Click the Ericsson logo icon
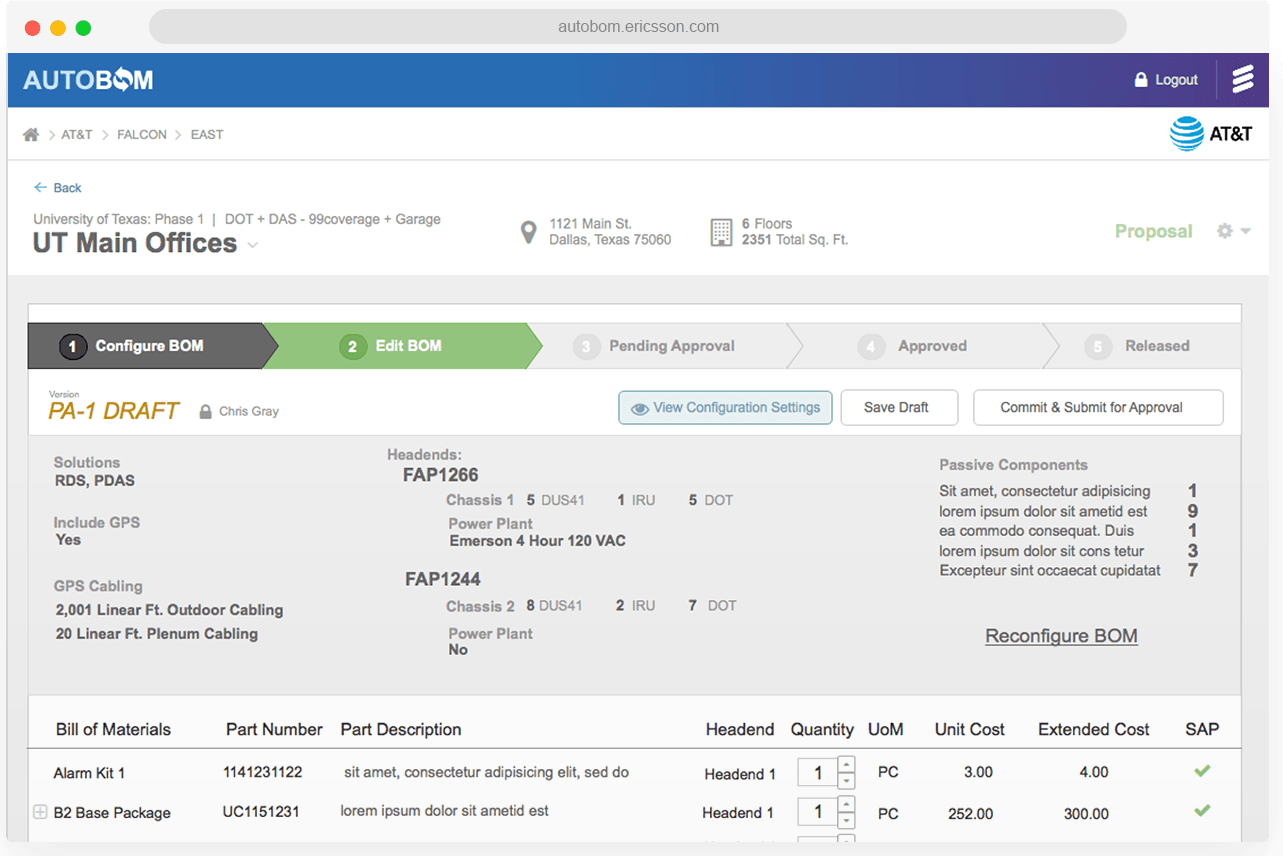Screen dimensions: 1283x856 (x=1242, y=79)
